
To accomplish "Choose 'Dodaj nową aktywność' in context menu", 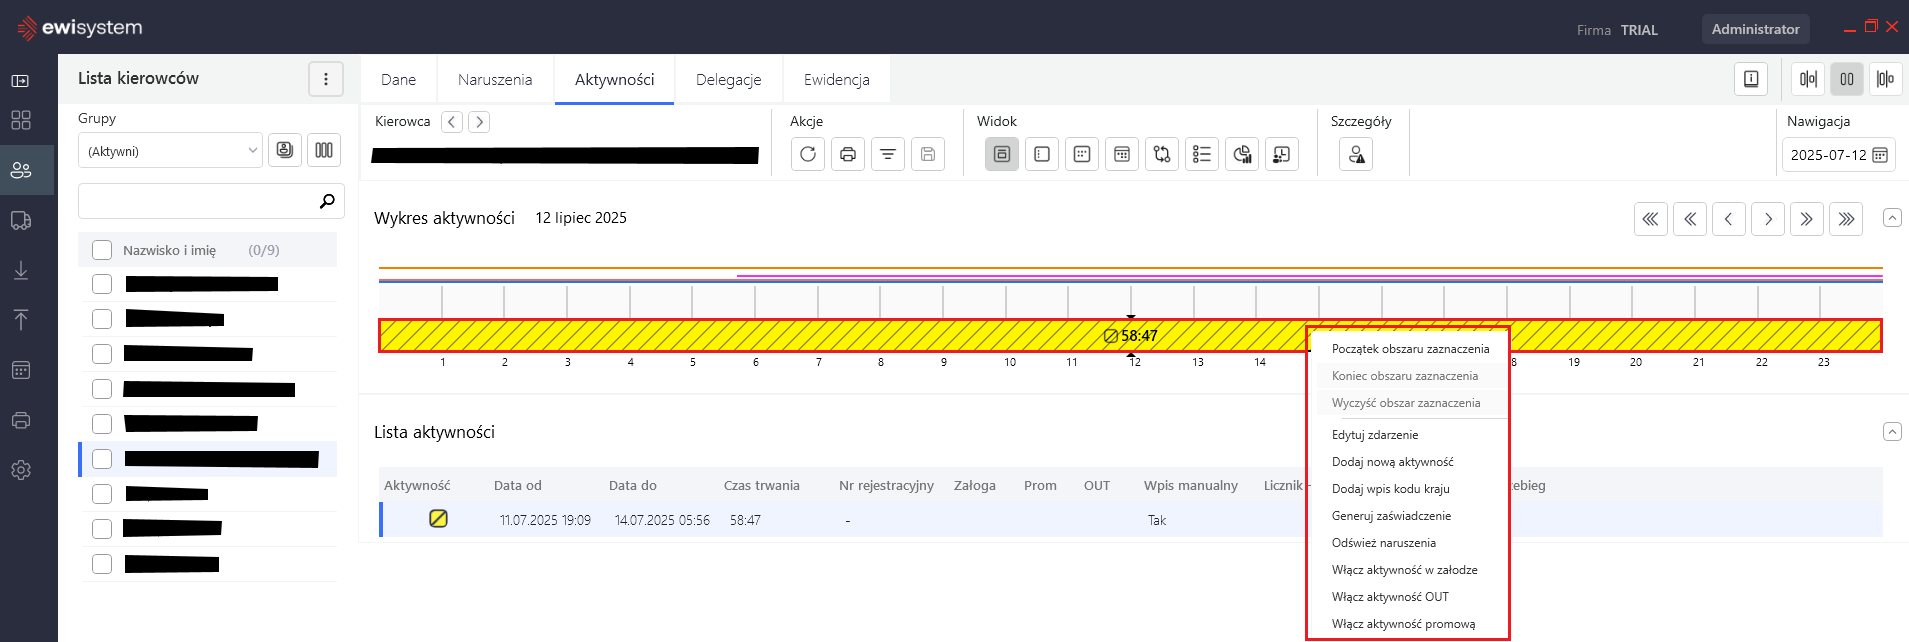I will pos(1392,462).
